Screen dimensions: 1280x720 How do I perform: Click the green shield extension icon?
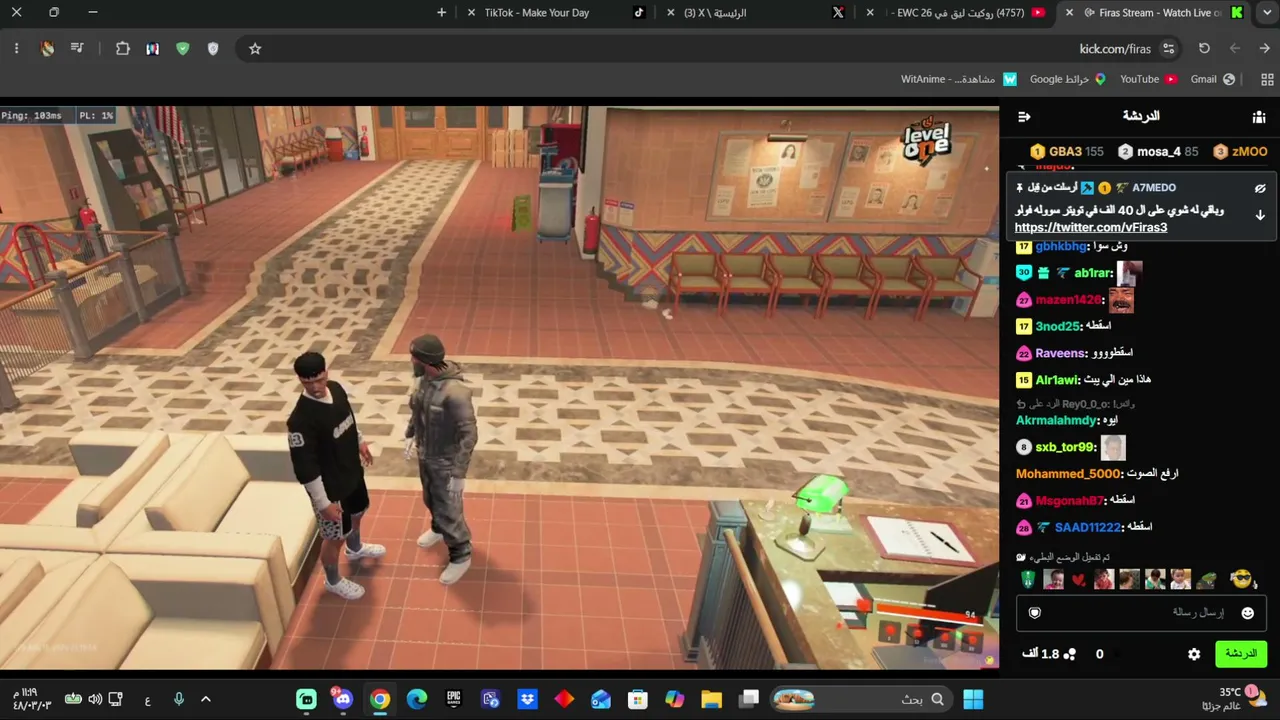tap(182, 48)
